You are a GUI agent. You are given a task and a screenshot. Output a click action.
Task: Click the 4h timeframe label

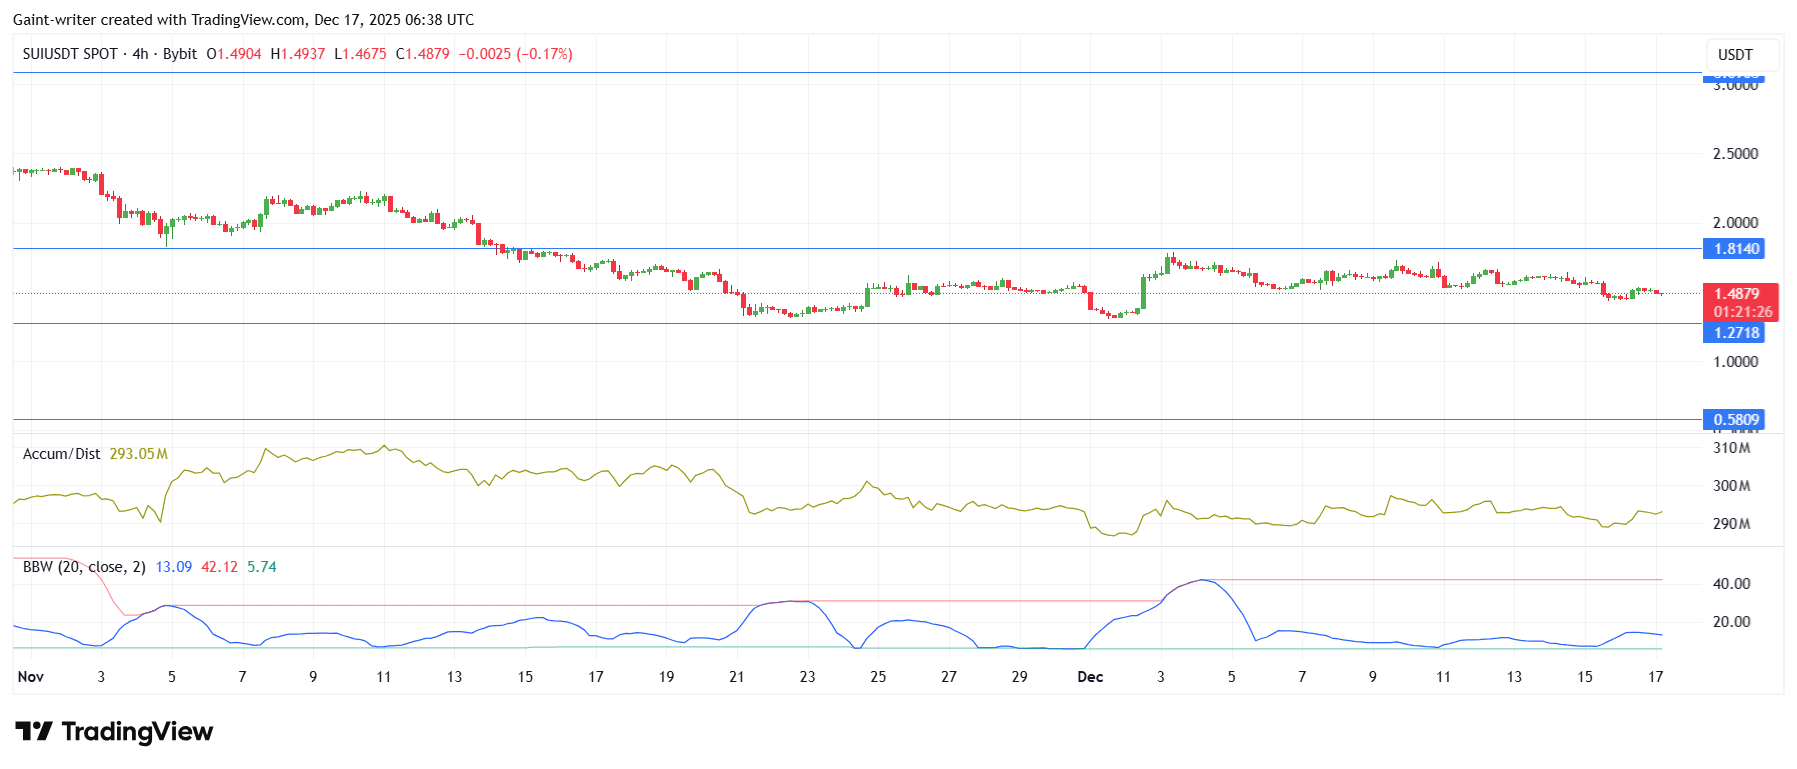pyautogui.click(x=140, y=54)
